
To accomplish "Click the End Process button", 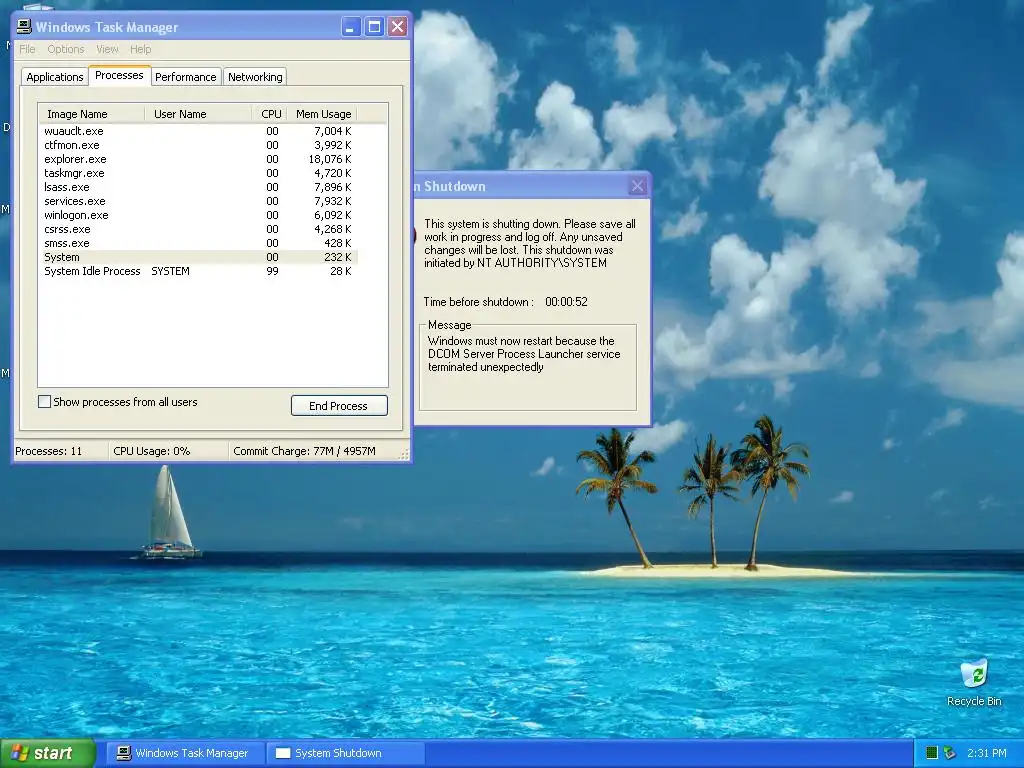I will coord(339,406).
